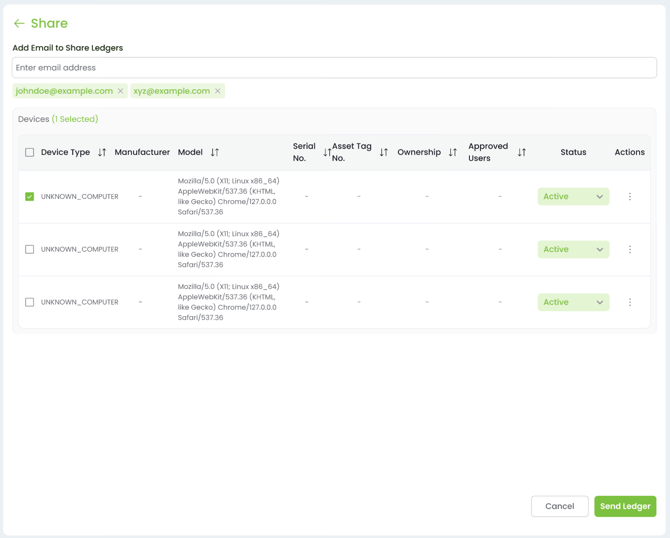Open Active status dropdown in second row
670x538 pixels.
(x=573, y=249)
